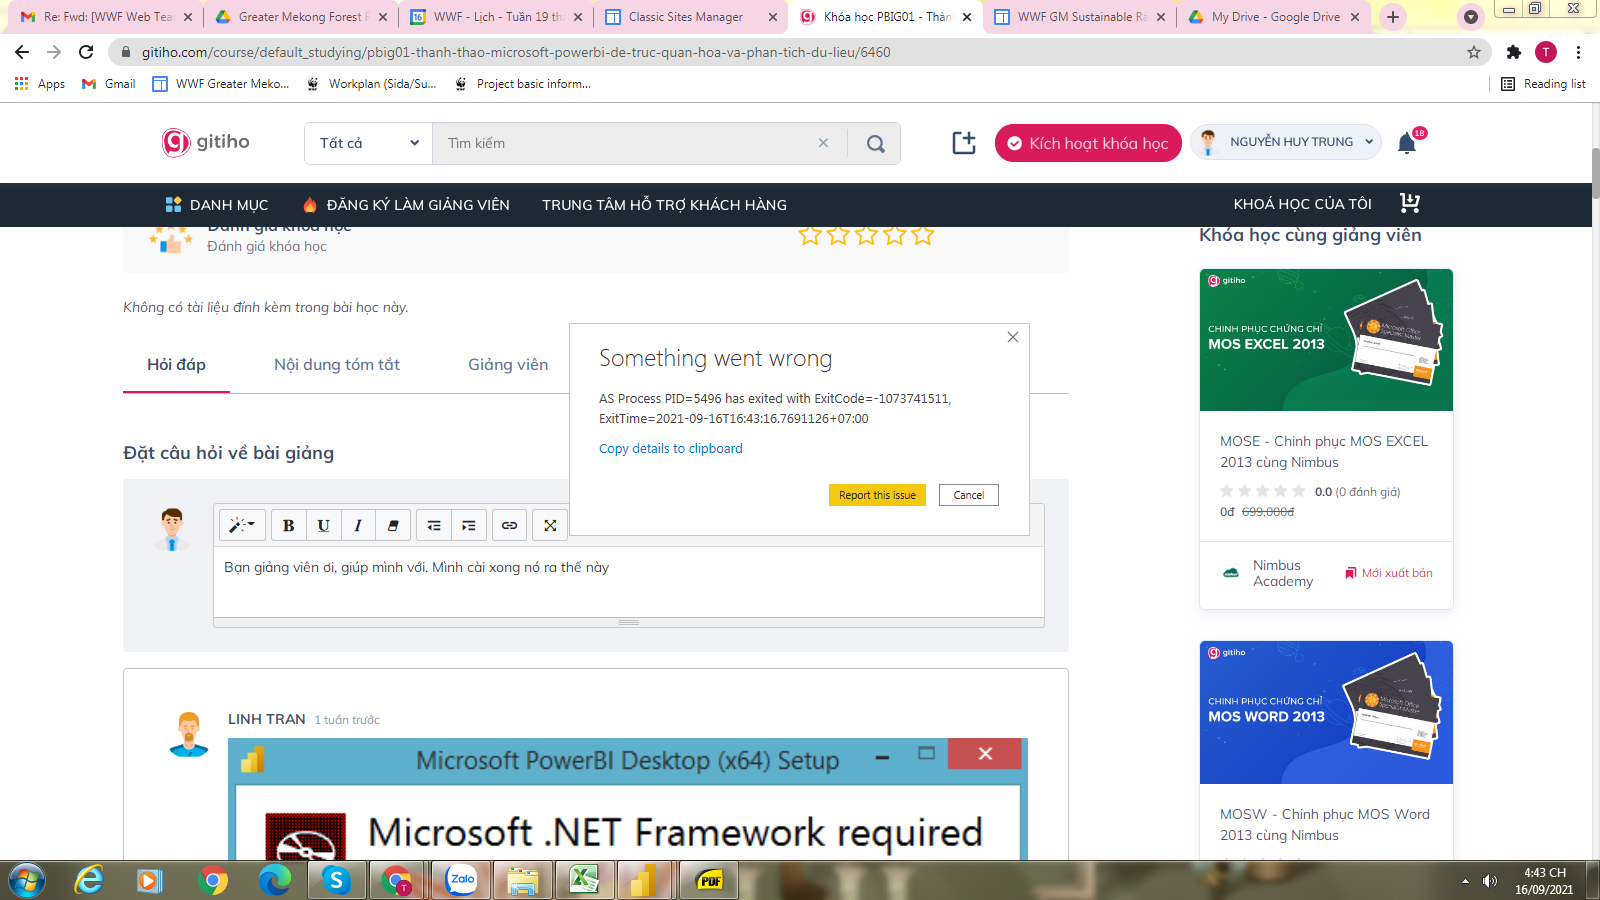Open Chrome extensions puzzle icon
Viewport: 1600px width, 900px height.
click(1514, 52)
